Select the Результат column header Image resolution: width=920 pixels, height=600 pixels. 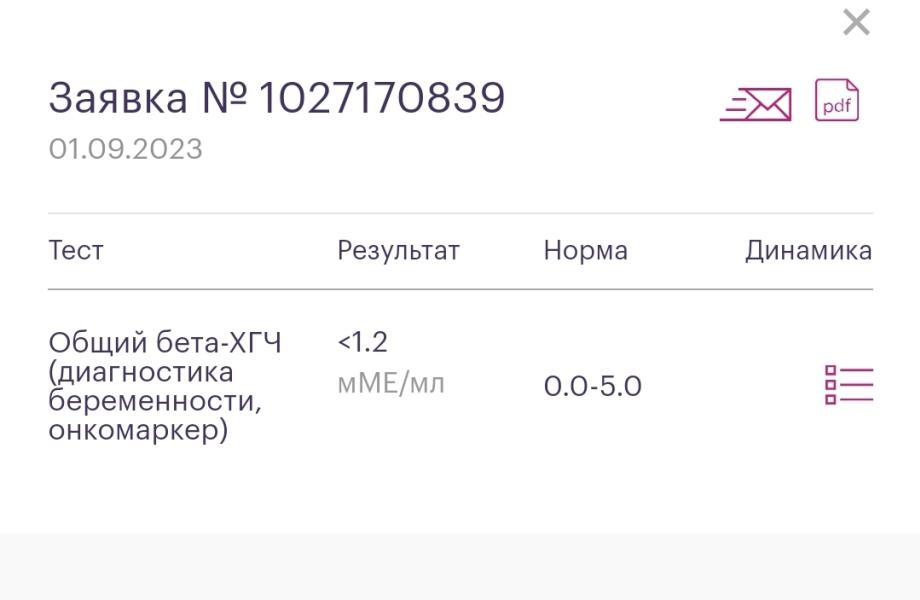(398, 251)
